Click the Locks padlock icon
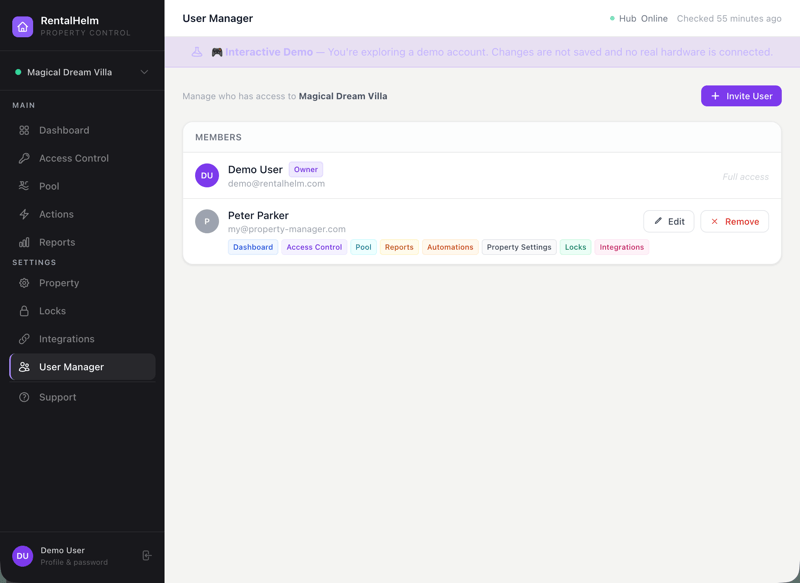This screenshot has height=583, width=800. tap(22, 311)
